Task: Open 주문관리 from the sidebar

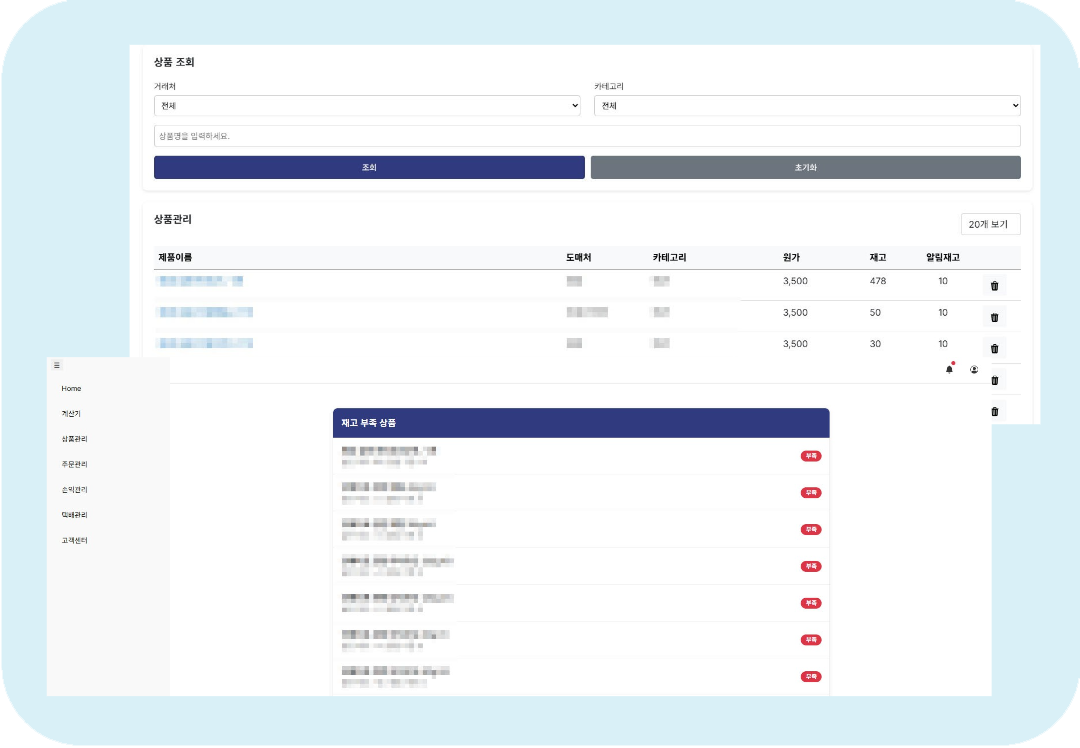Action: pyautogui.click(x=75, y=465)
